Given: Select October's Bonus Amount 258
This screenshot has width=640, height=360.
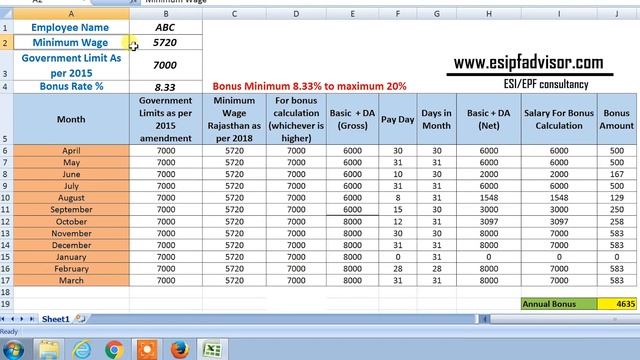Looking at the screenshot, I should pyautogui.click(x=617, y=222).
